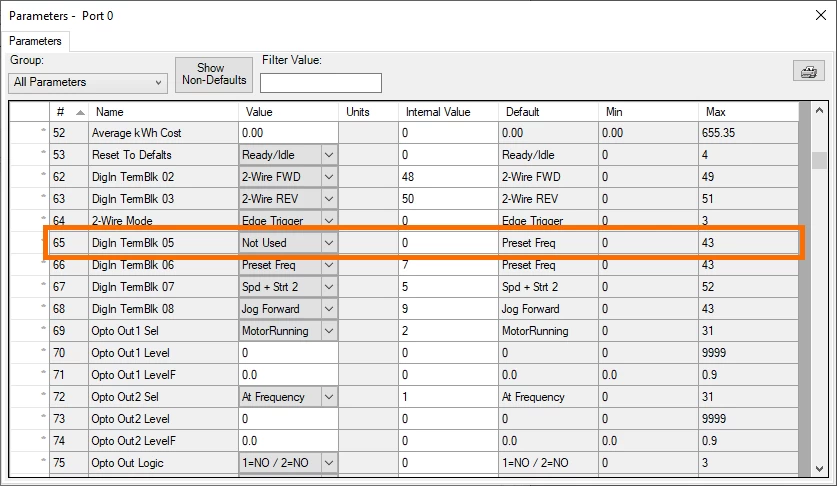The height and width of the screenshot is (486, 837).
Task: Expand the Opto Out1 Sel MotorRunning dropdown
Action: [329, 331]
